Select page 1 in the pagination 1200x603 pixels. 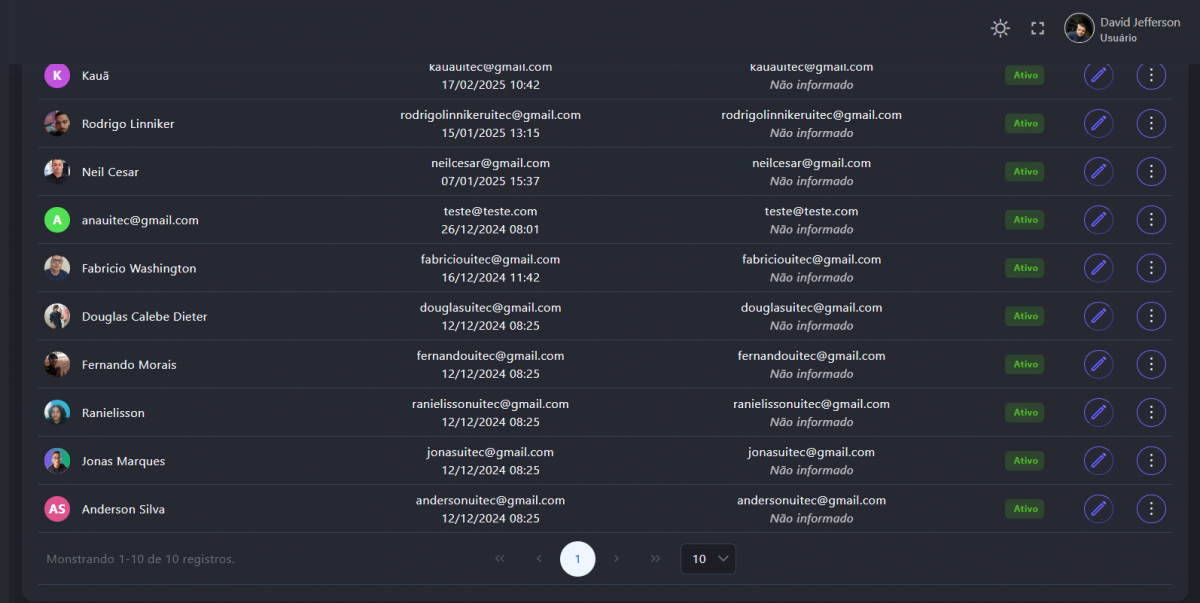tap(578, 559)
